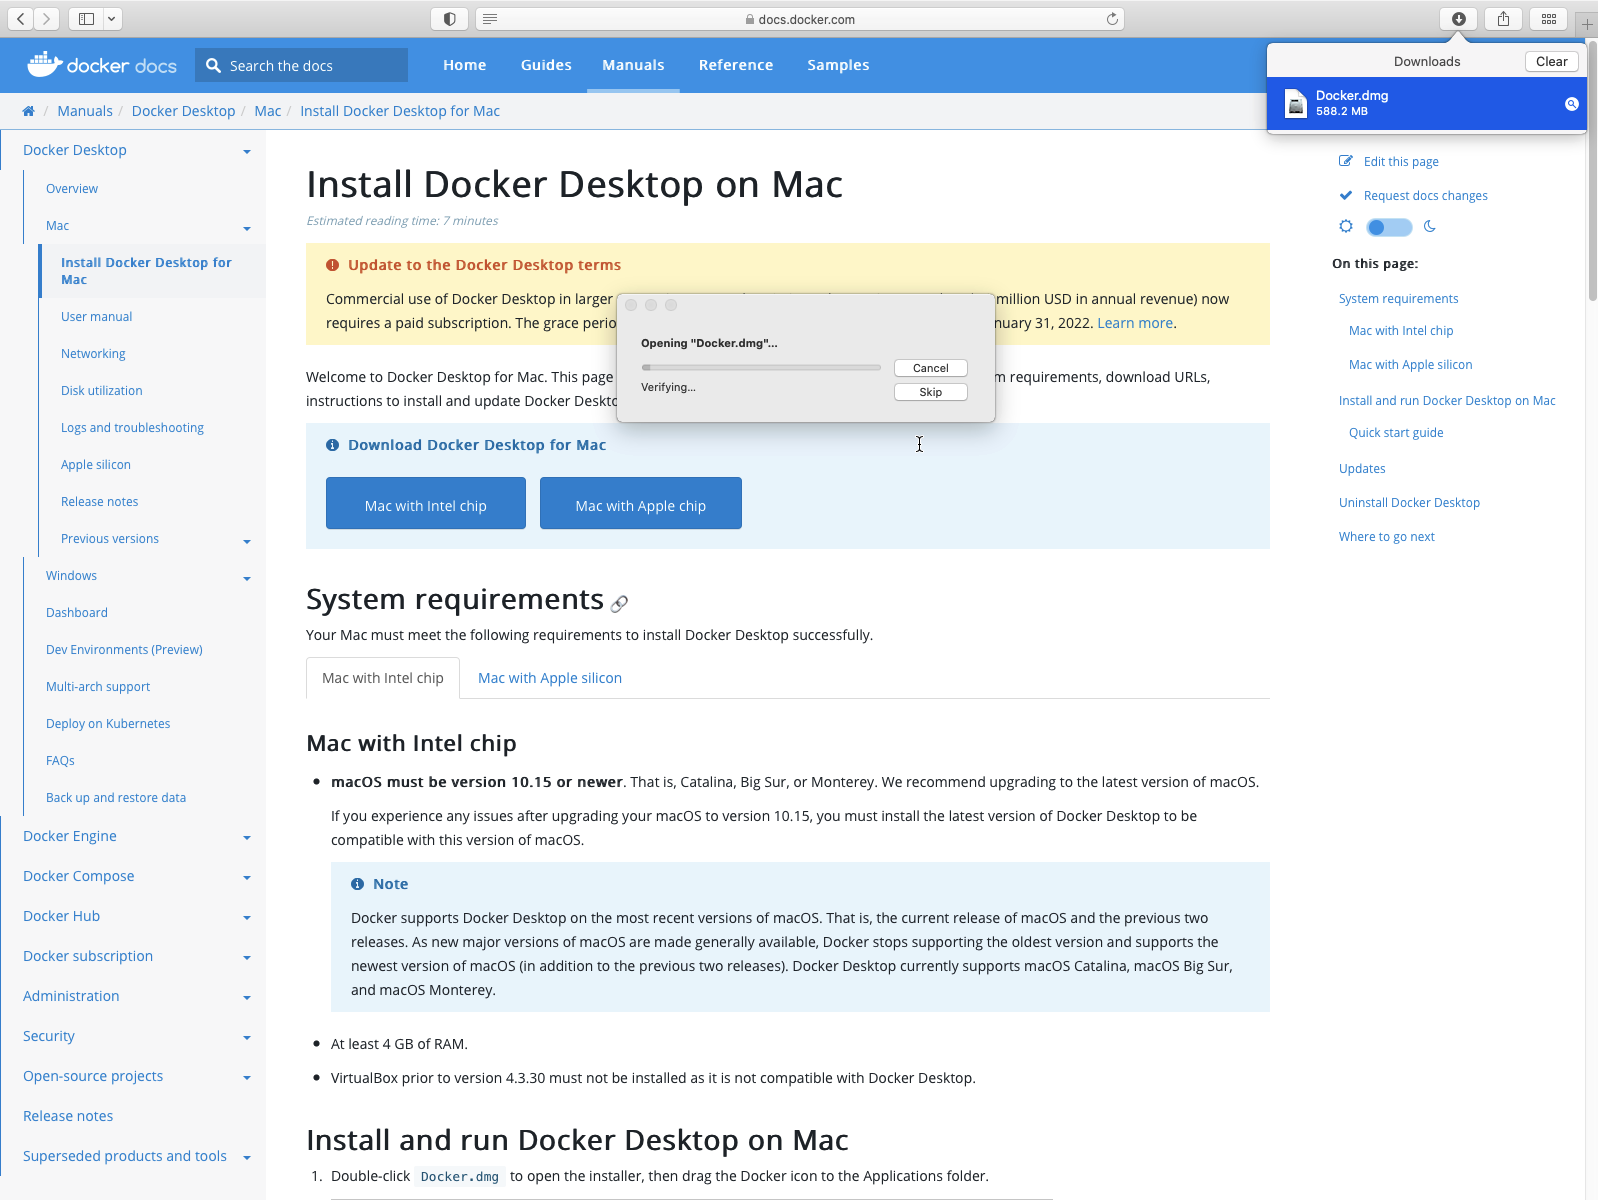Switch to Mac with Apple silicon tab

[x=549, y=678]
